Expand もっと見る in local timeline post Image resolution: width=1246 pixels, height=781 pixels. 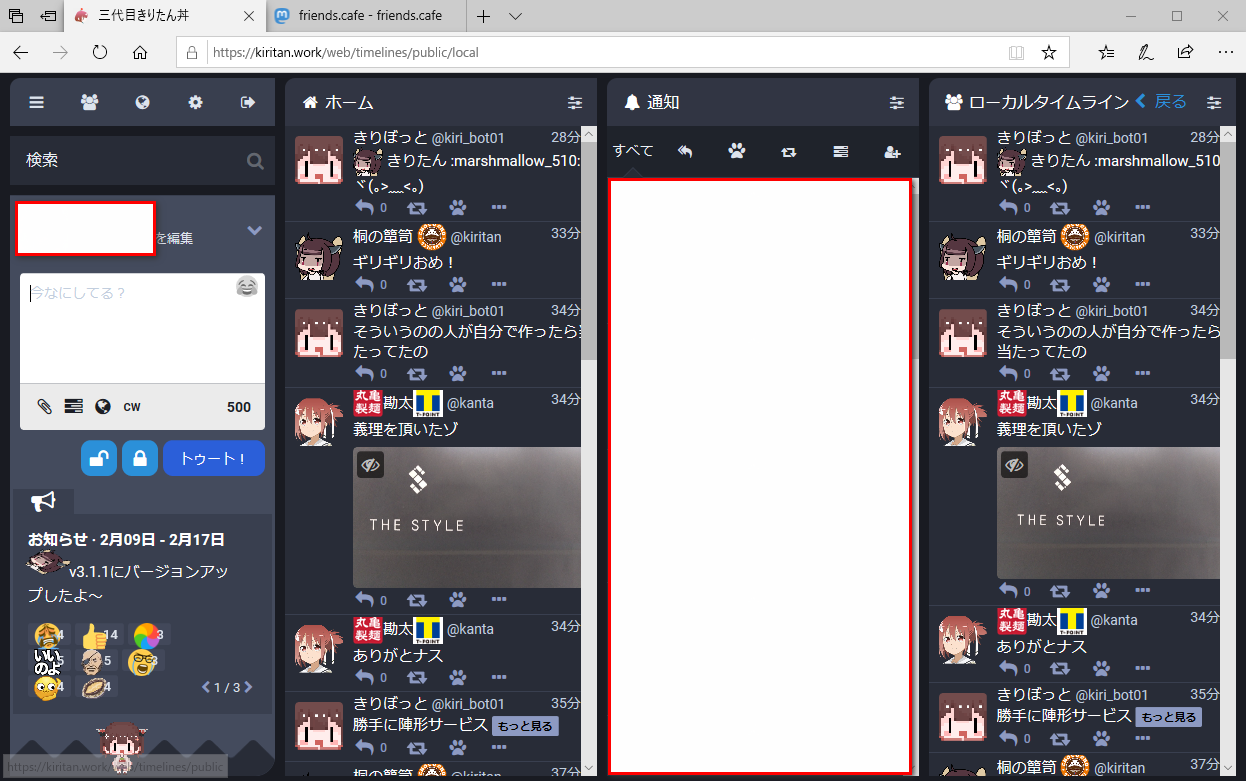point(1168,717)
